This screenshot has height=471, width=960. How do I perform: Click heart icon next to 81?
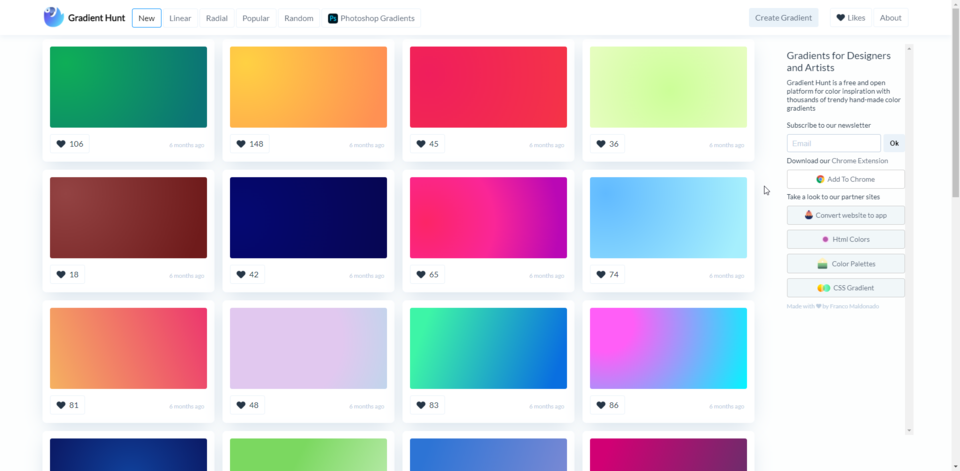pyautogui.click(x=61, y=405)
